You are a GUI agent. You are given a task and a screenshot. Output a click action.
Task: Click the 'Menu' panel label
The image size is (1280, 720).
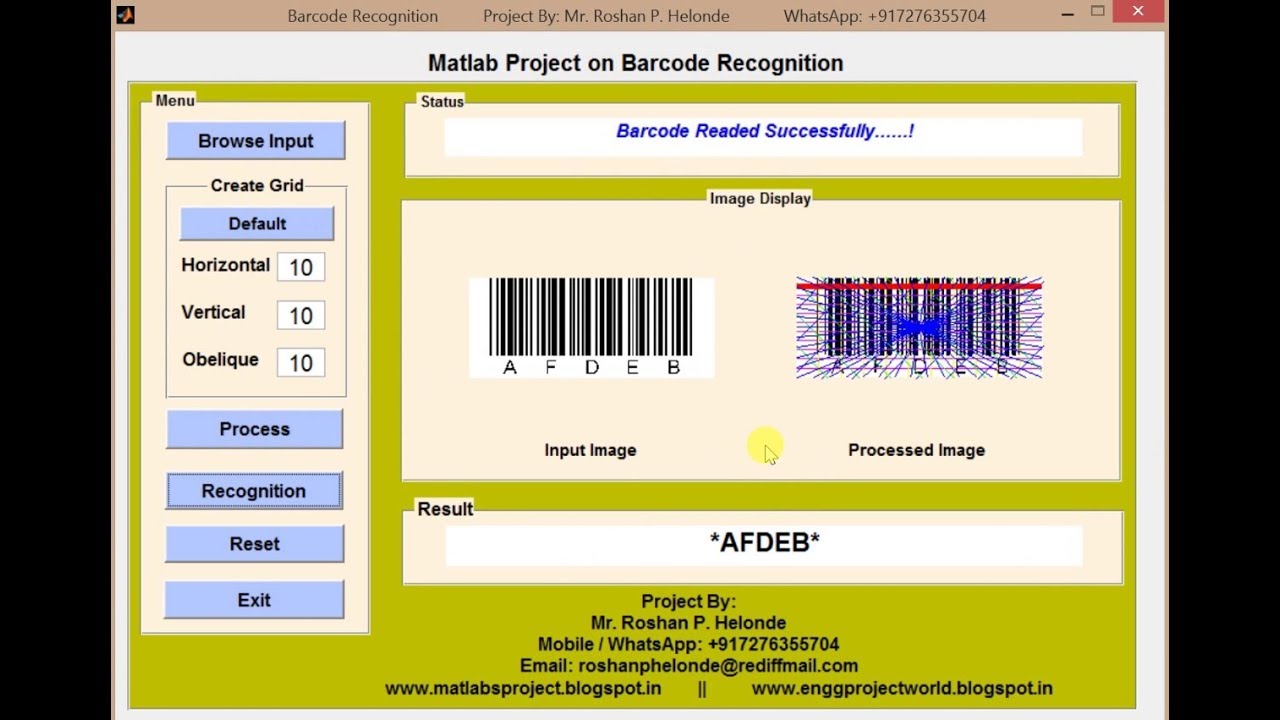[x=175, y=101]
